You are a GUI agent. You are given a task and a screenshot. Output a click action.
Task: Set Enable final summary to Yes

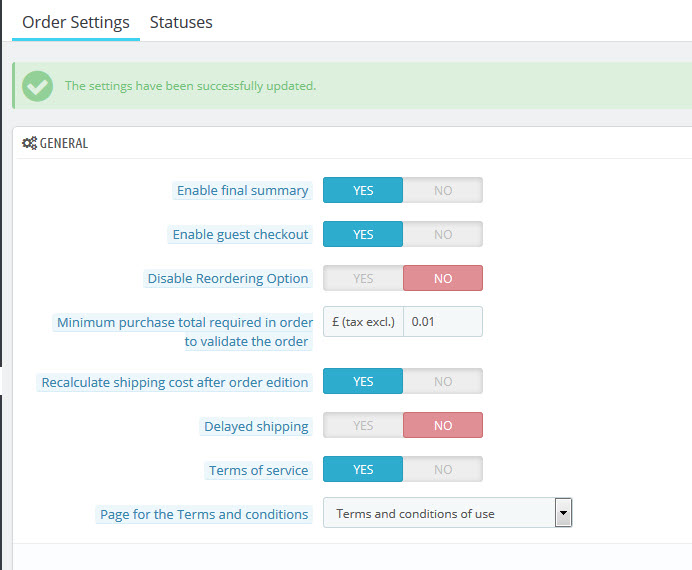click(x=363, y=190)
